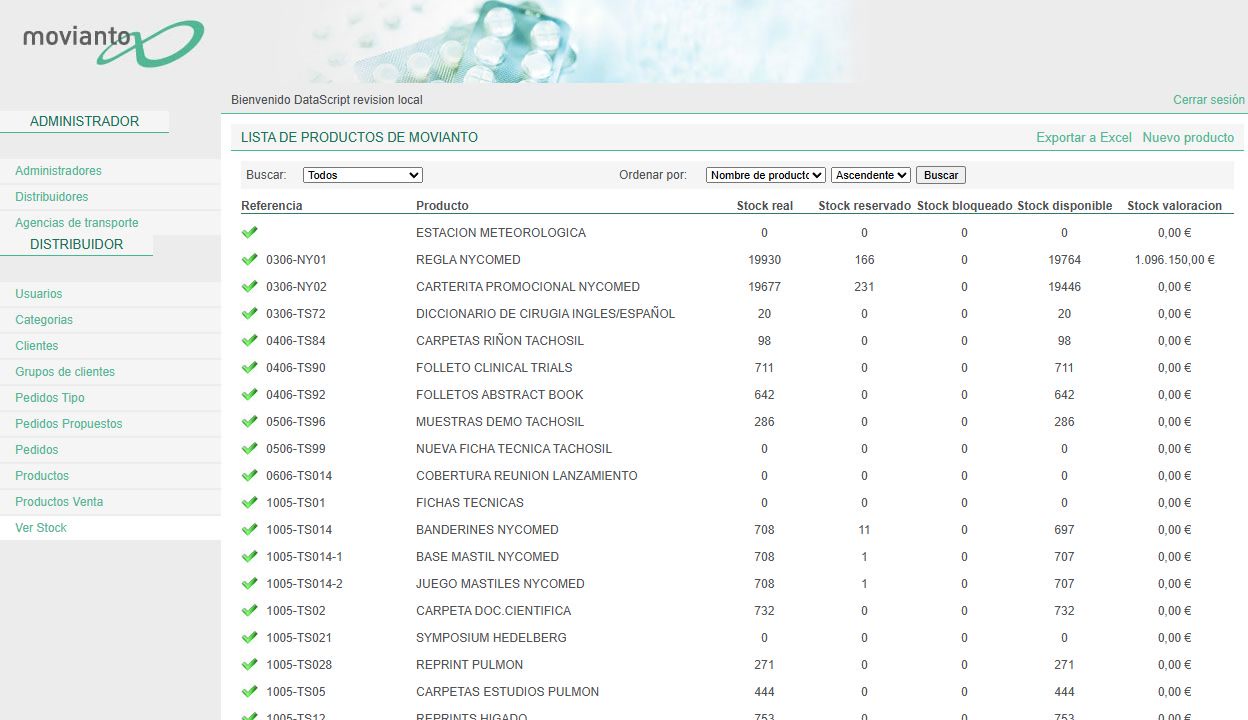Click Cerrar sesión link
The image size is (1248, 720).
pyautogui.click(x=1209, y=100)
